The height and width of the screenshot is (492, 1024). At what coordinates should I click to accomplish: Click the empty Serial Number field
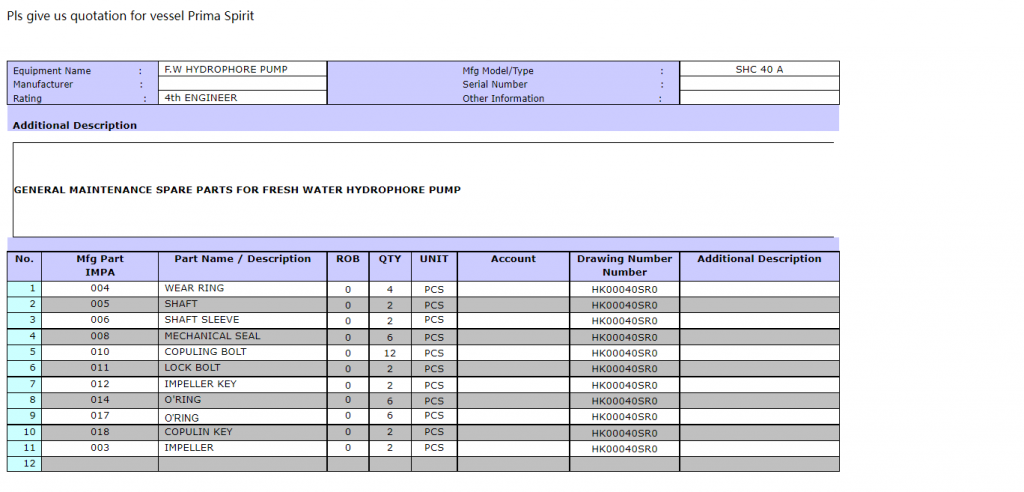click(758, 84)
